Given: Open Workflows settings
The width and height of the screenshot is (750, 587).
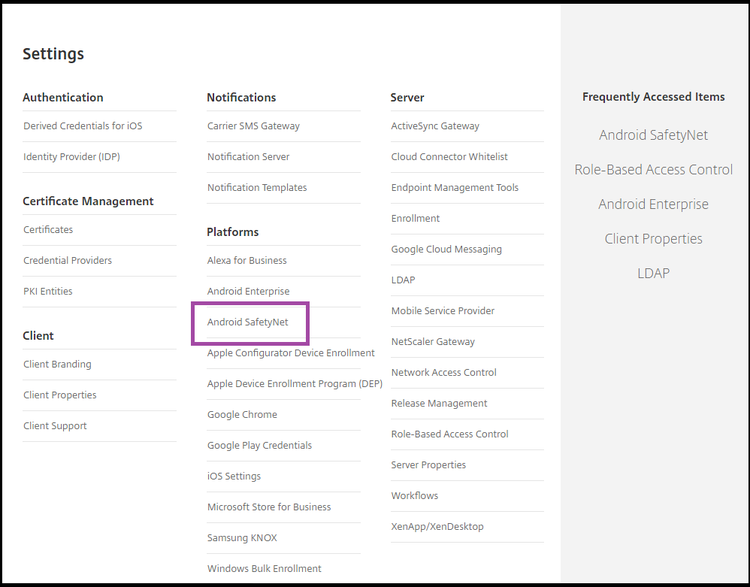Looking at the screenshot, I should (x=415, y=496).
